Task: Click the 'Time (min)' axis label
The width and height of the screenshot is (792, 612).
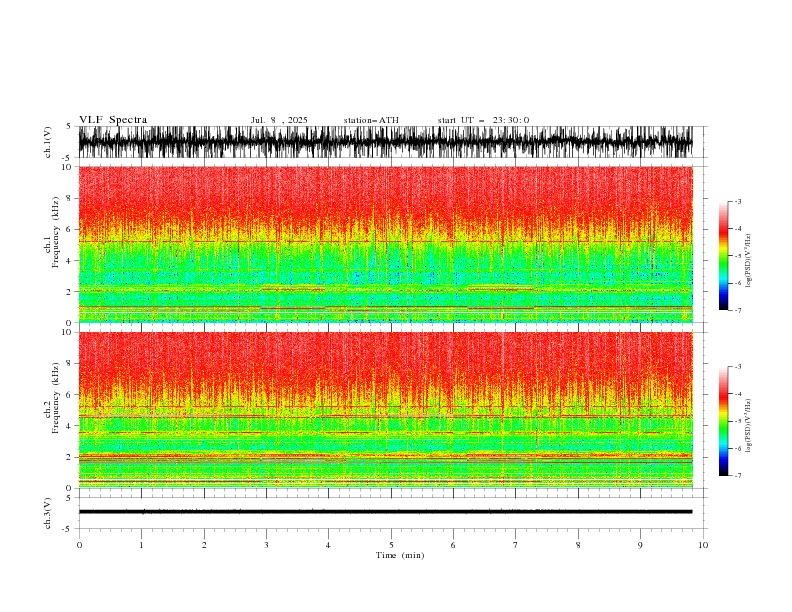Action: [x=400, y=555]
